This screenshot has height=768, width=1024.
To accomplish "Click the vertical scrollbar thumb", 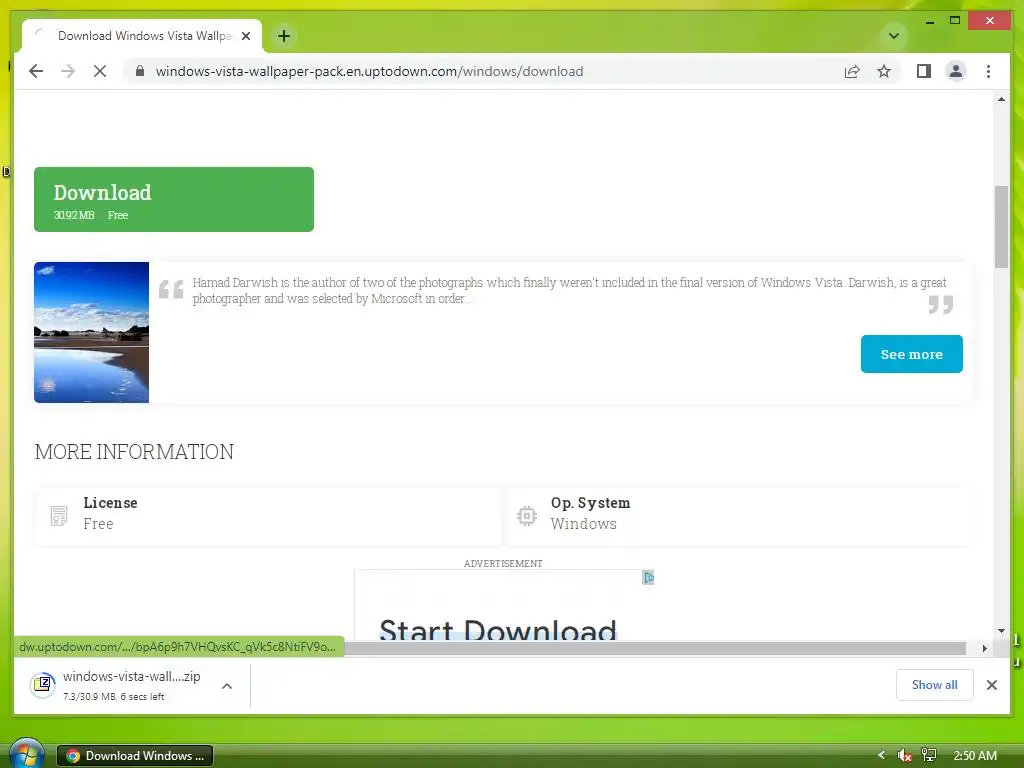I will coord(1001,227).
